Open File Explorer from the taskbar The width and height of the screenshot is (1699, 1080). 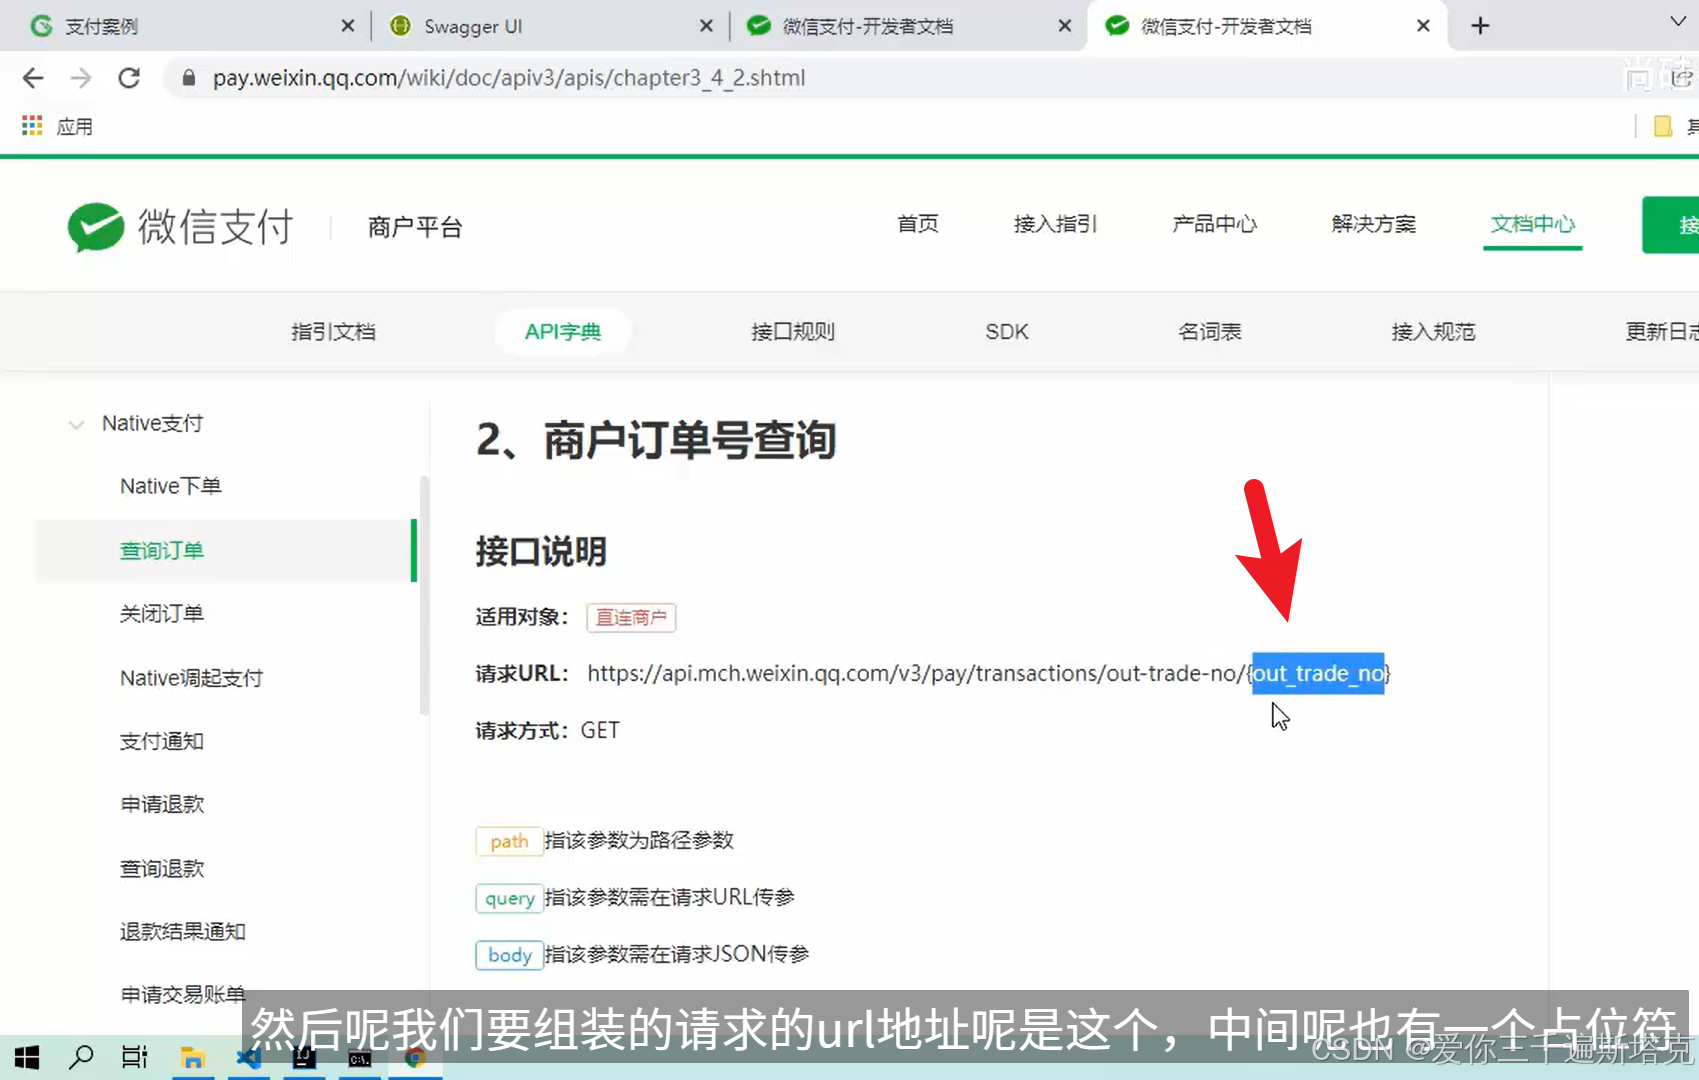[x=192, y=1057]
